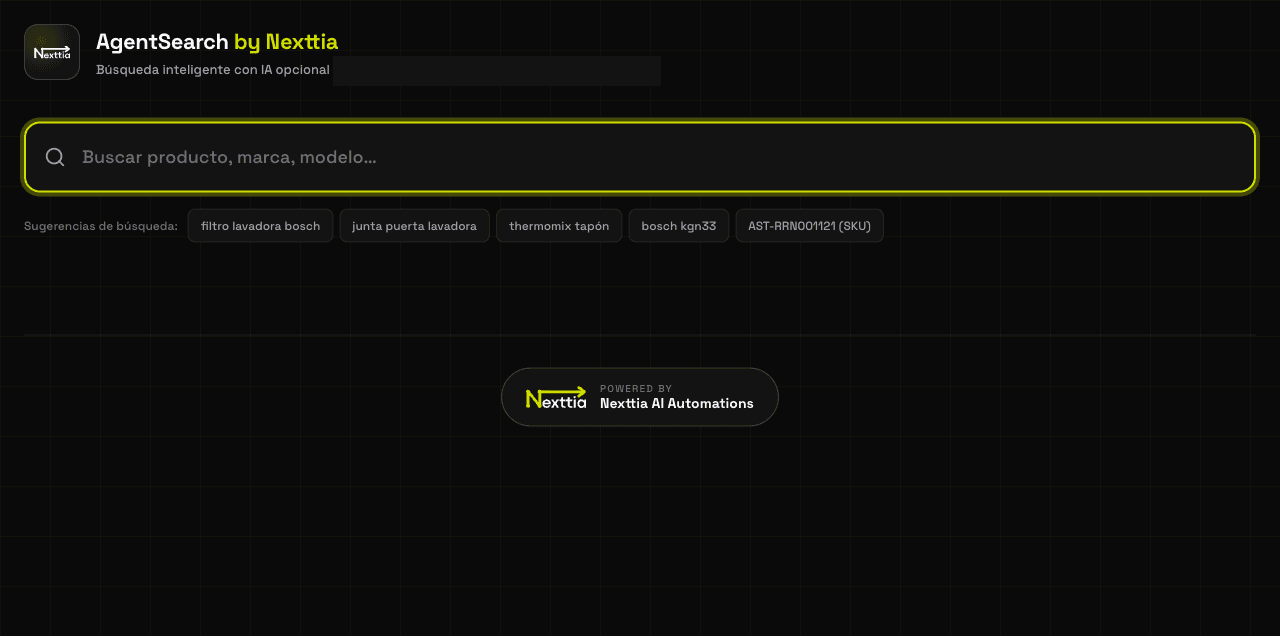Click the "Sugerencias de búsqueda:" label
The width and height of the screenshot is (1280, 636).
tap(101, 226)
